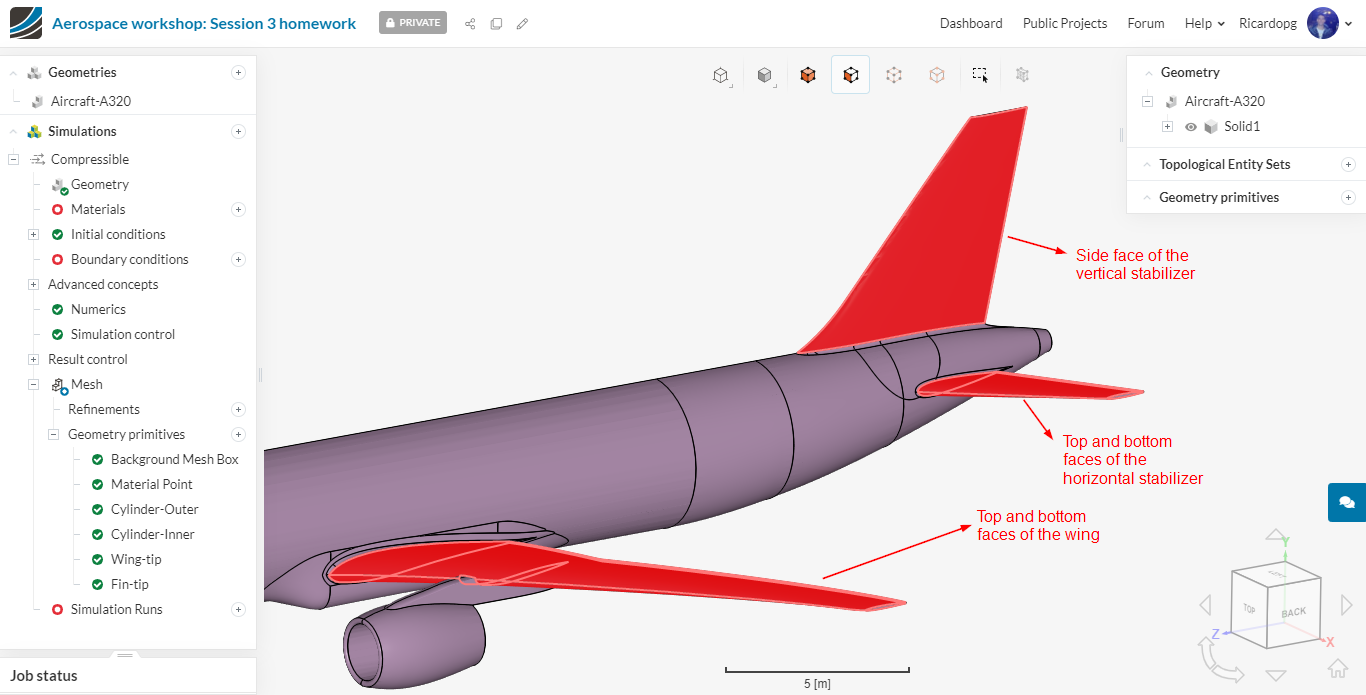Viewport: 1366px width, 695px height.
Task: Click the copy project icon
Action: pyautogui.click(x=496, y=24)
